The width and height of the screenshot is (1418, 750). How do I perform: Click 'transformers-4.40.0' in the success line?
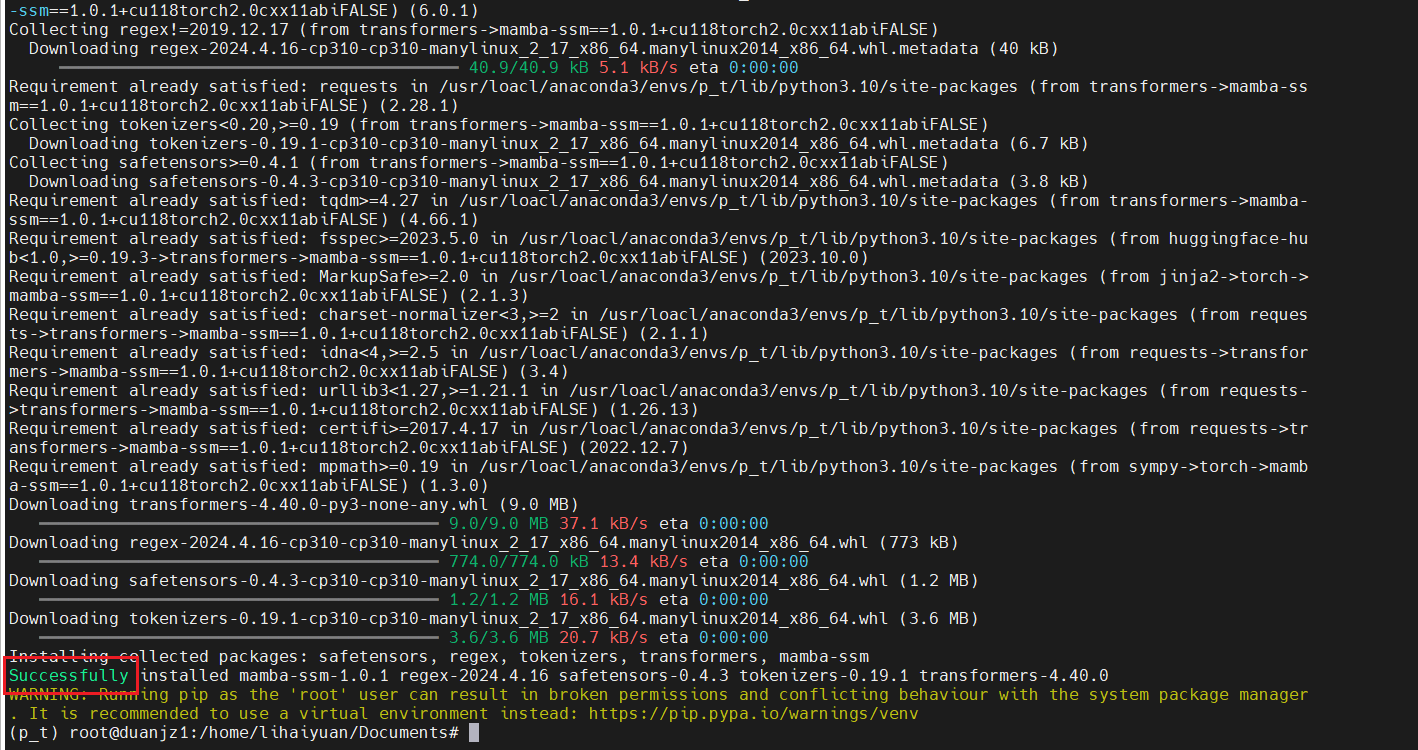(x=1014, y=676)
